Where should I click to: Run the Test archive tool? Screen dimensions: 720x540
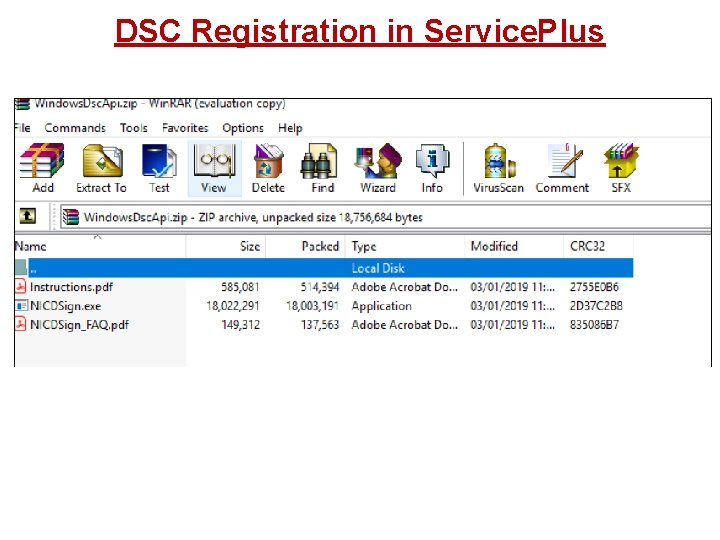pyautogui.click(x=159, y=168)
